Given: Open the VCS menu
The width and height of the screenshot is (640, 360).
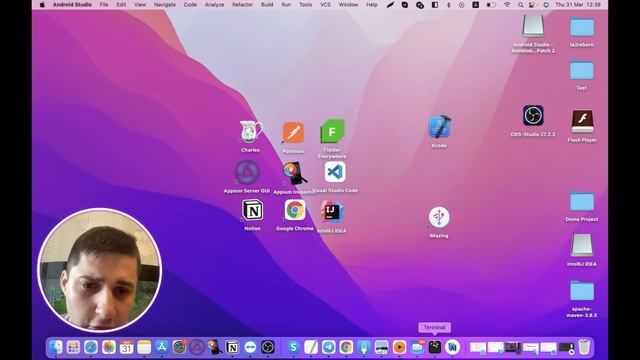Looking at the screenshot, I should (325, 5).
